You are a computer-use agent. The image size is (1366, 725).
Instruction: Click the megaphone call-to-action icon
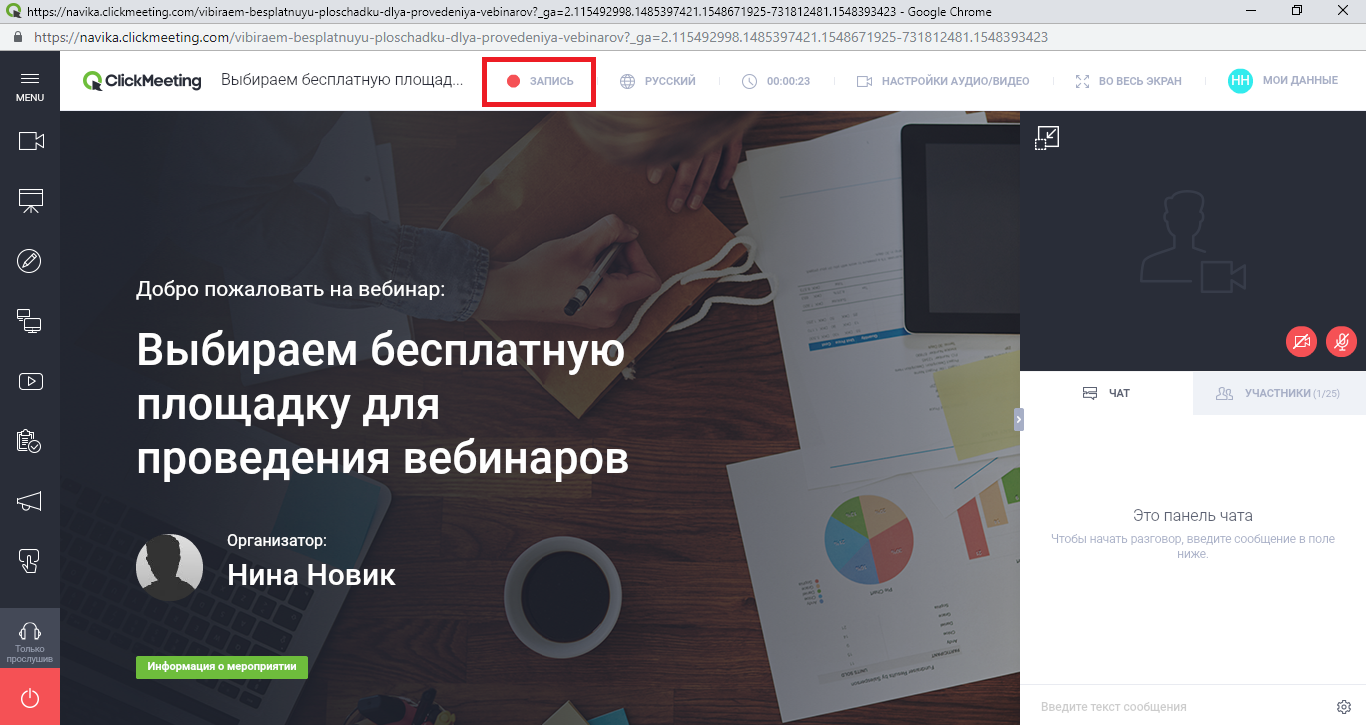coord(30,502)
